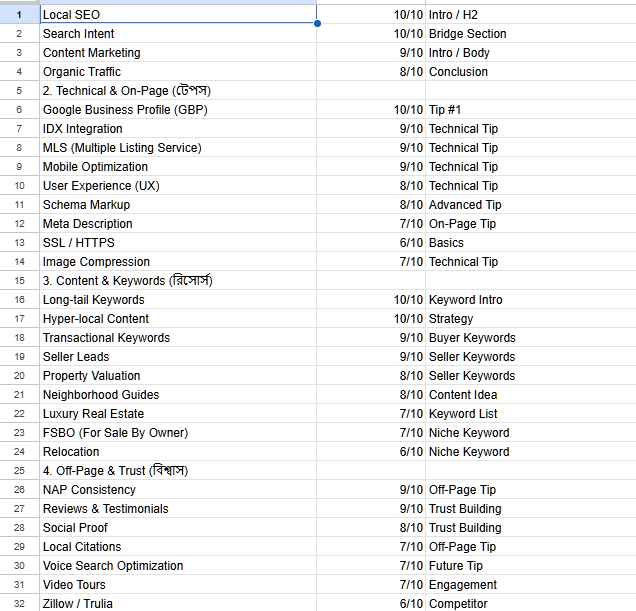This screenshot has width=636, height=611.
Task: Select the 'Engagement' cell
Action: coord(531,585)
